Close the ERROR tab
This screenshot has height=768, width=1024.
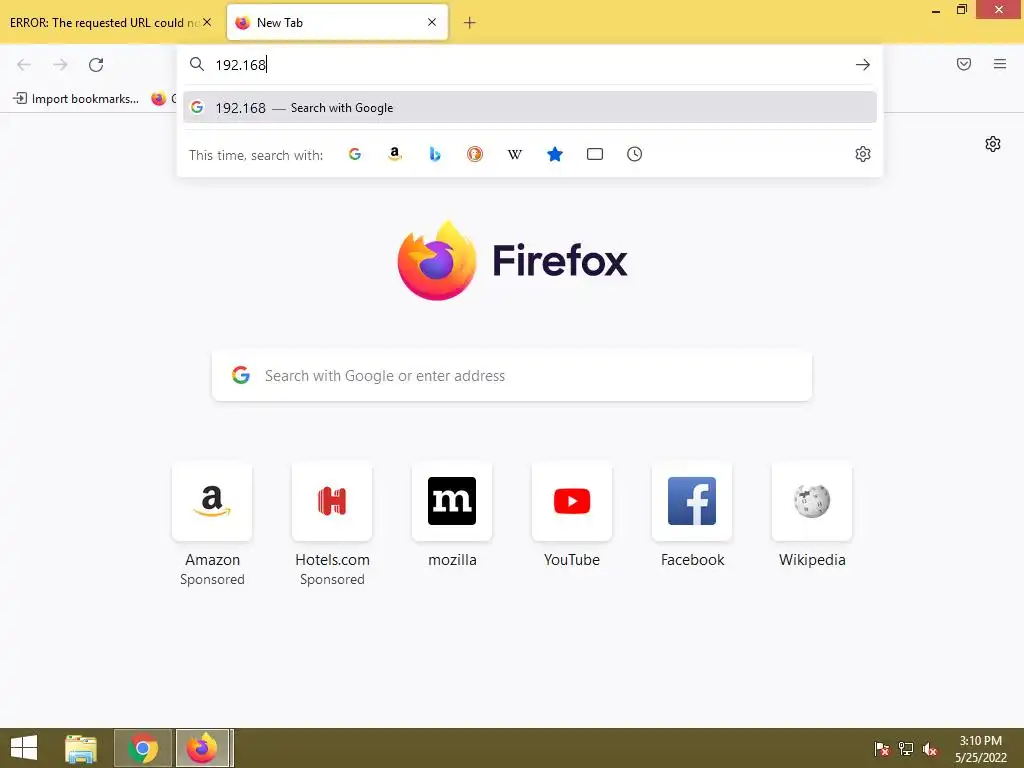click(x=207, y=22)
